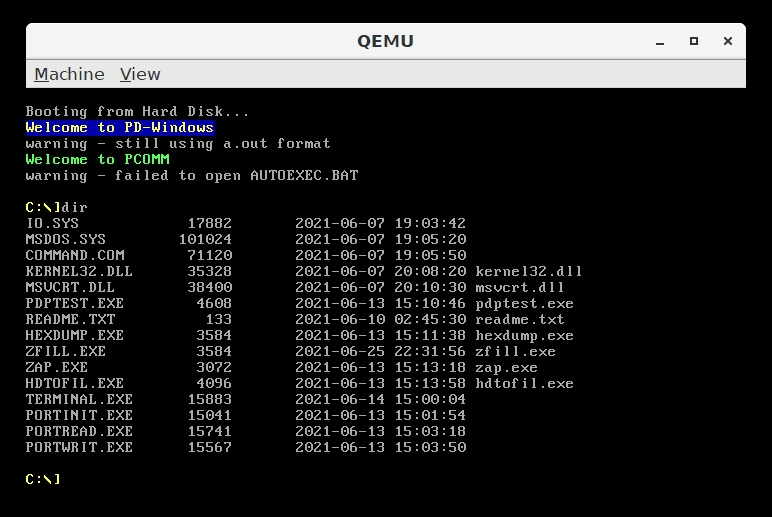Image resolution: width=772 pixels, height=517 pixels.
Task: Click the timestamp 2021-06-14 15:00:04
Action: [x=381, y=400]
